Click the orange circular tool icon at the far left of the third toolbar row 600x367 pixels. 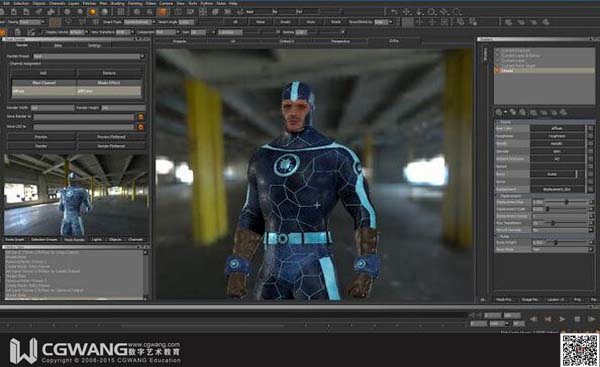[2, 33]
